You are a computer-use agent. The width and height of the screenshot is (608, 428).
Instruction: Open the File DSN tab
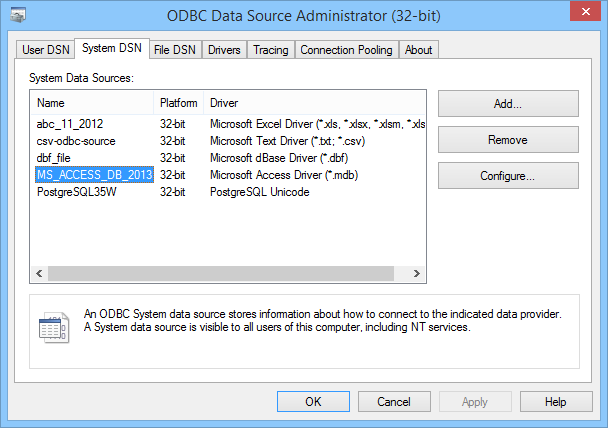point(175,50)
